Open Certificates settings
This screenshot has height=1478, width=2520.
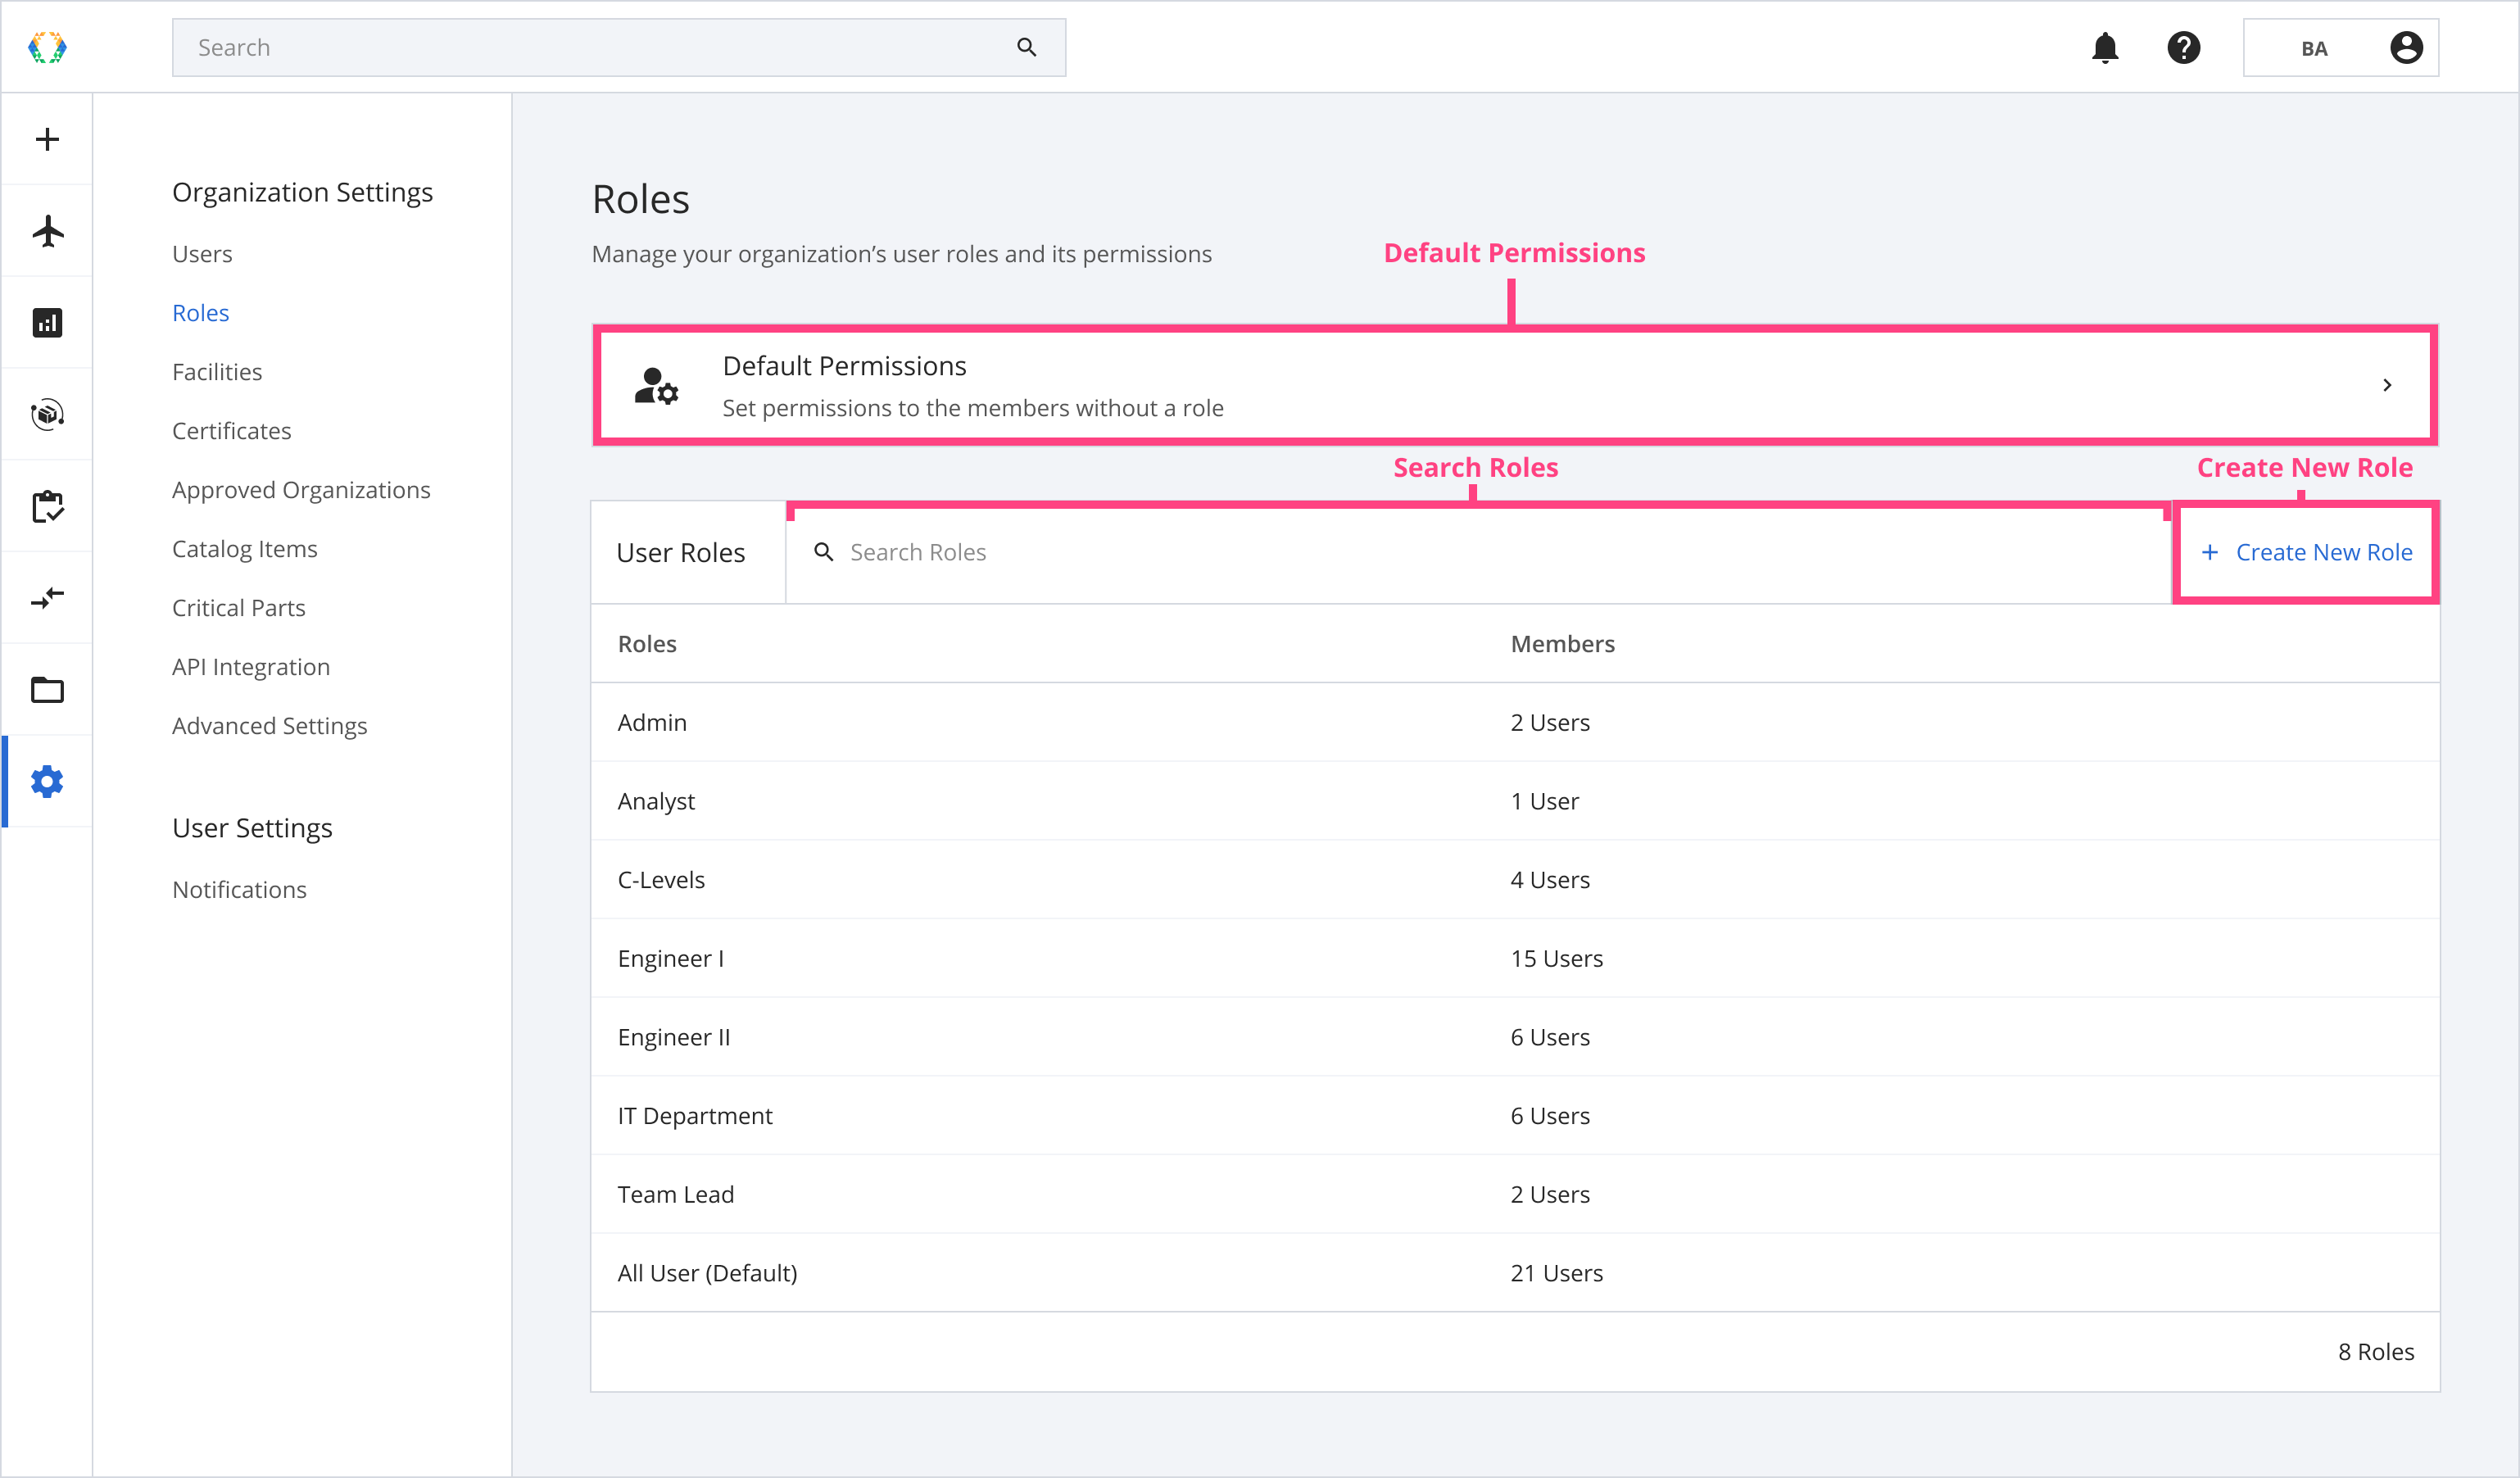(232, 431)
